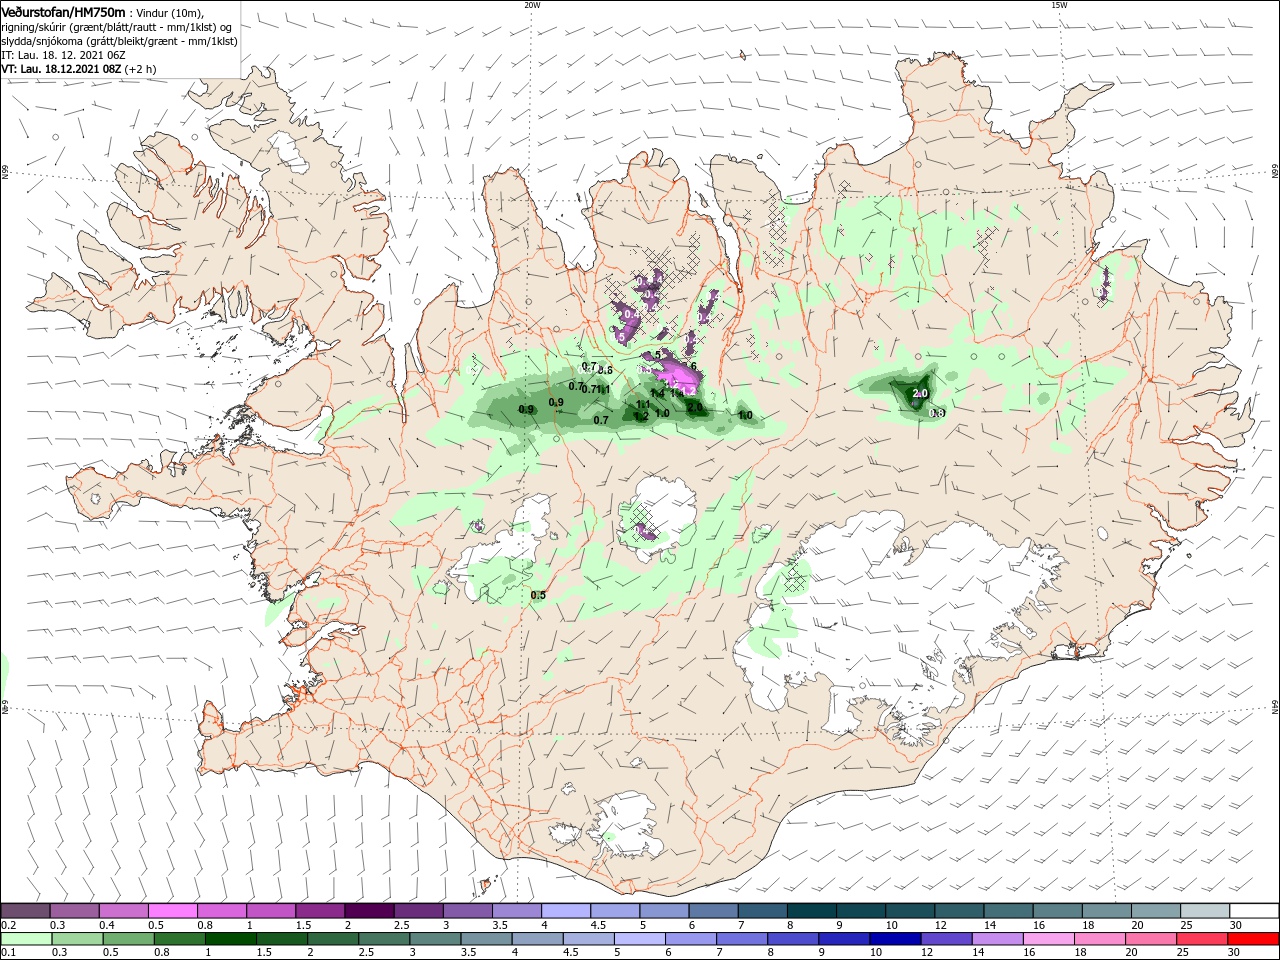Click the '0.5' precipitation value south of the glacier
This screenshot has width=1280, height=960.
(538, 595)
